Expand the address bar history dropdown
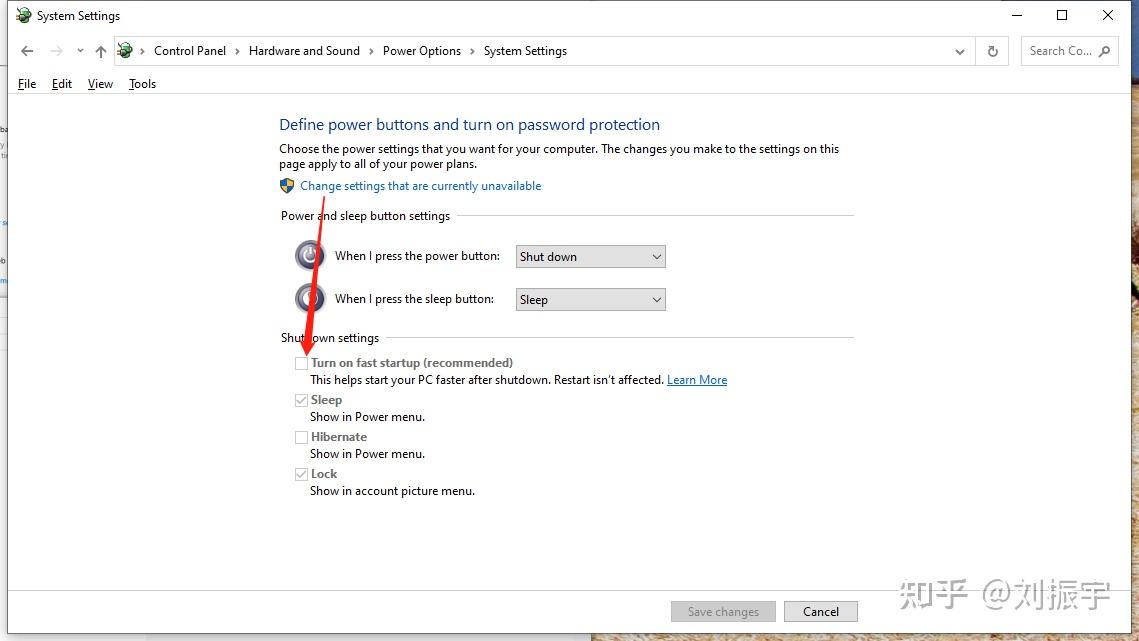1139x641 pixels. coord(960,51)
